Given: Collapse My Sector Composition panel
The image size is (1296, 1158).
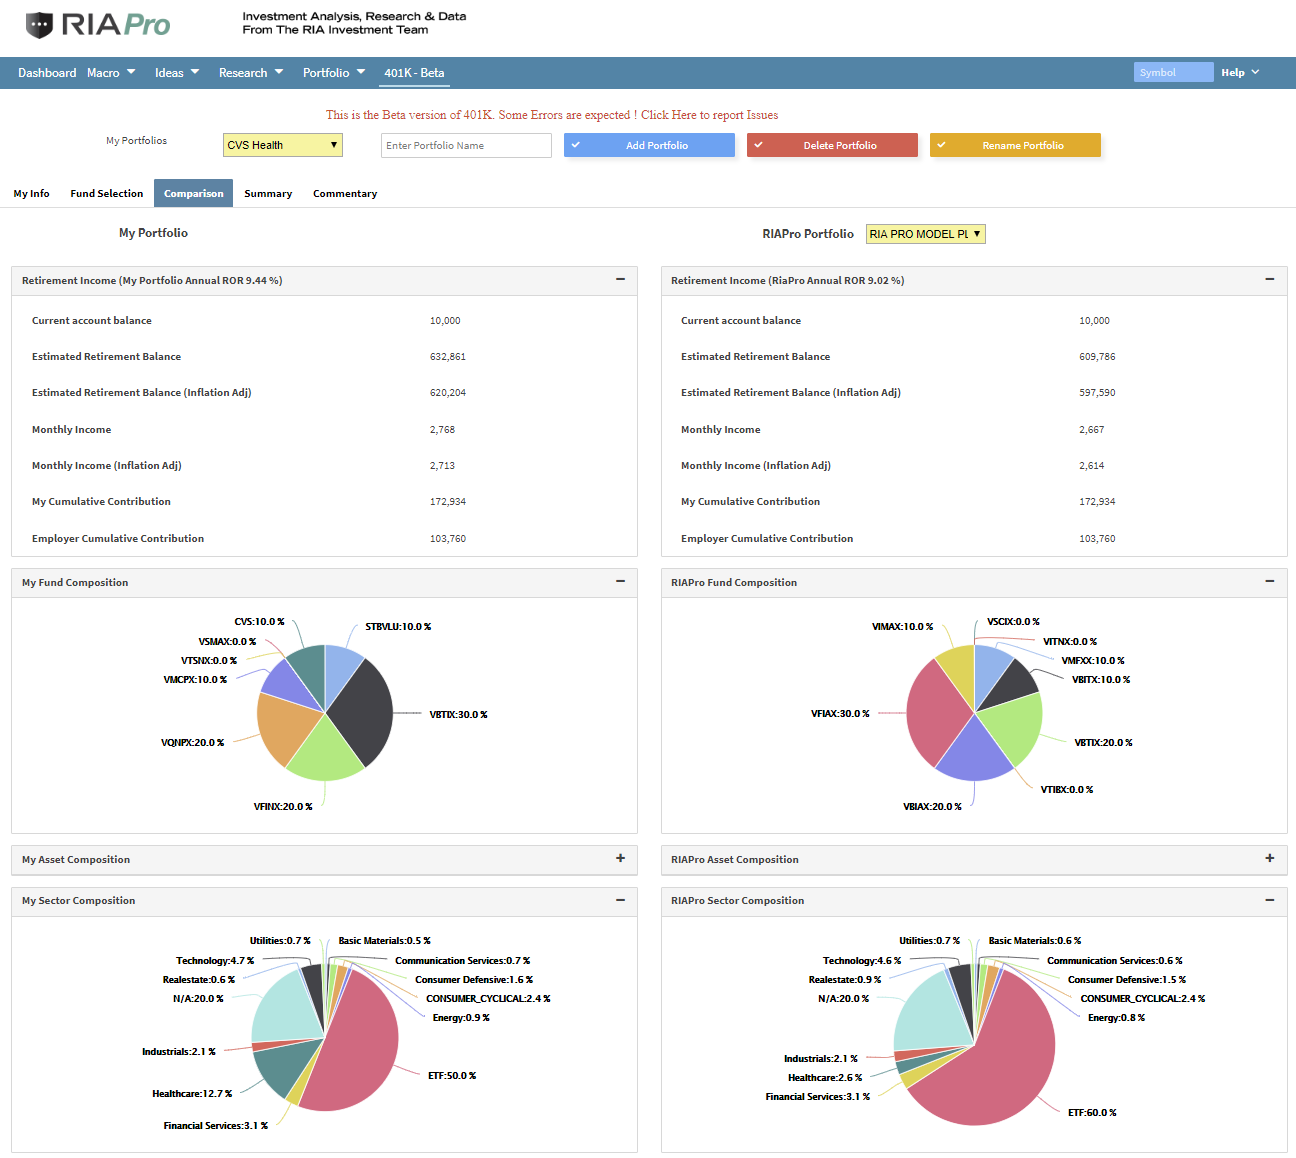Looking at the screenshot, I should coord(620,900).
